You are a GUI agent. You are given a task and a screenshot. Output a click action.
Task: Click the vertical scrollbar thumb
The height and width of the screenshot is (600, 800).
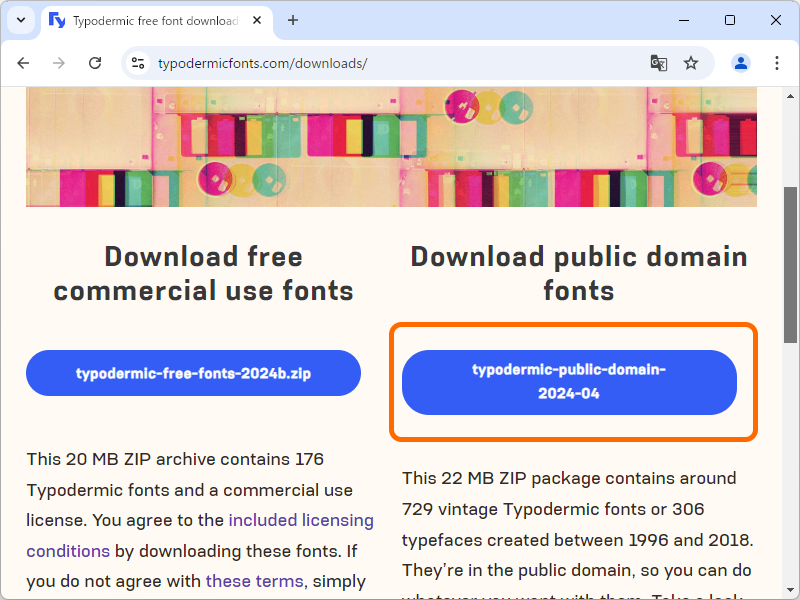pos(791,245)
